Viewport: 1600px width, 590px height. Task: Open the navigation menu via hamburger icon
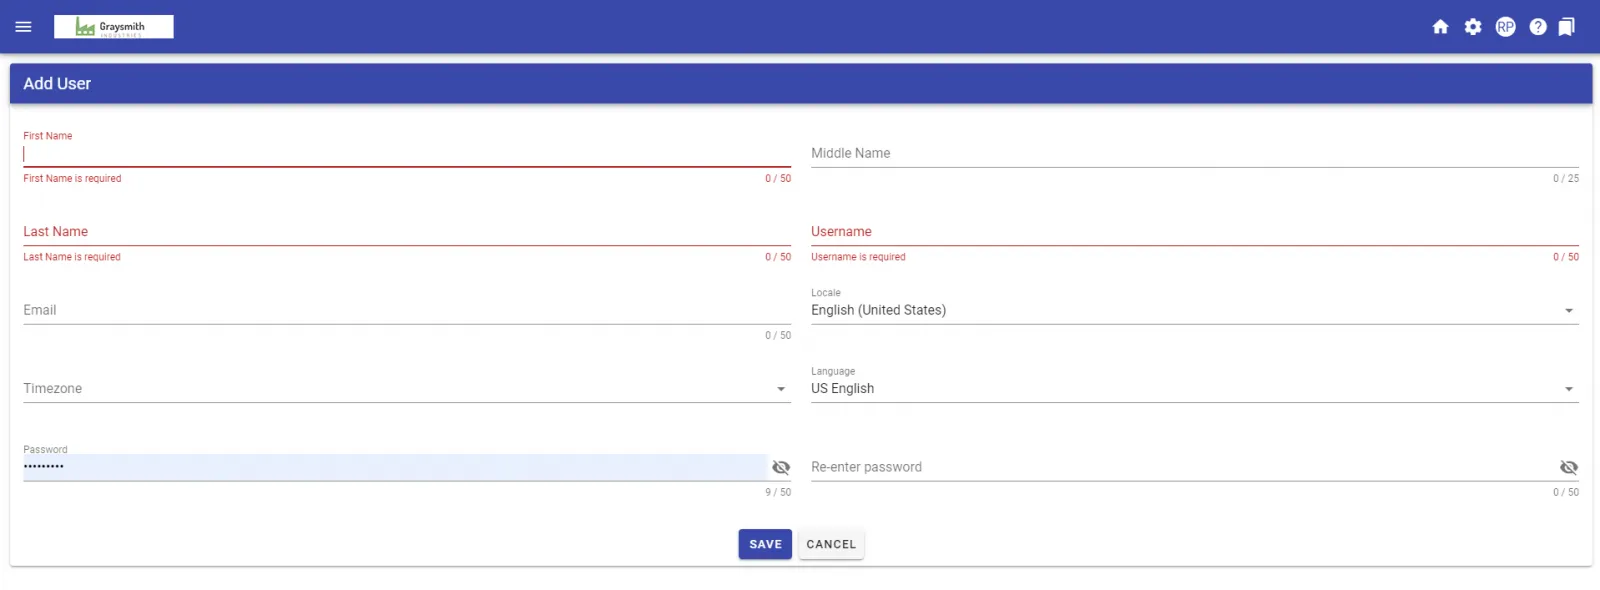coord(23,27)
